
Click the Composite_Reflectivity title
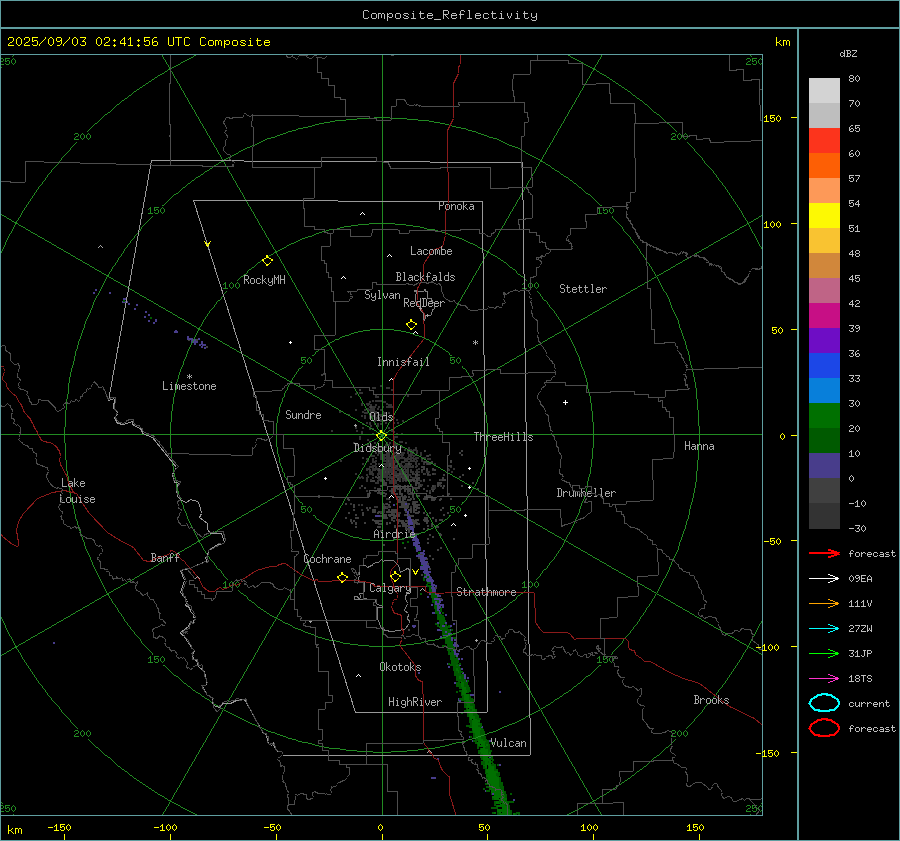[450, 15]
